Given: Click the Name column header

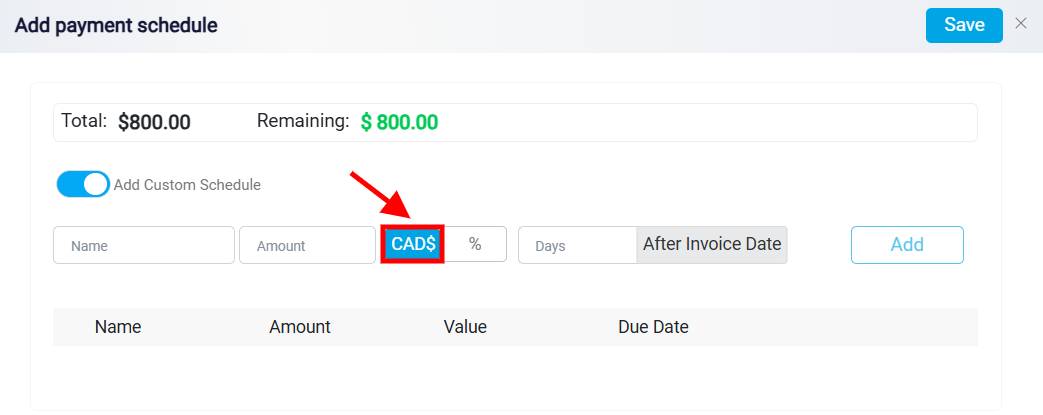Looking at the screenshot, I should [x=118, y=327].
